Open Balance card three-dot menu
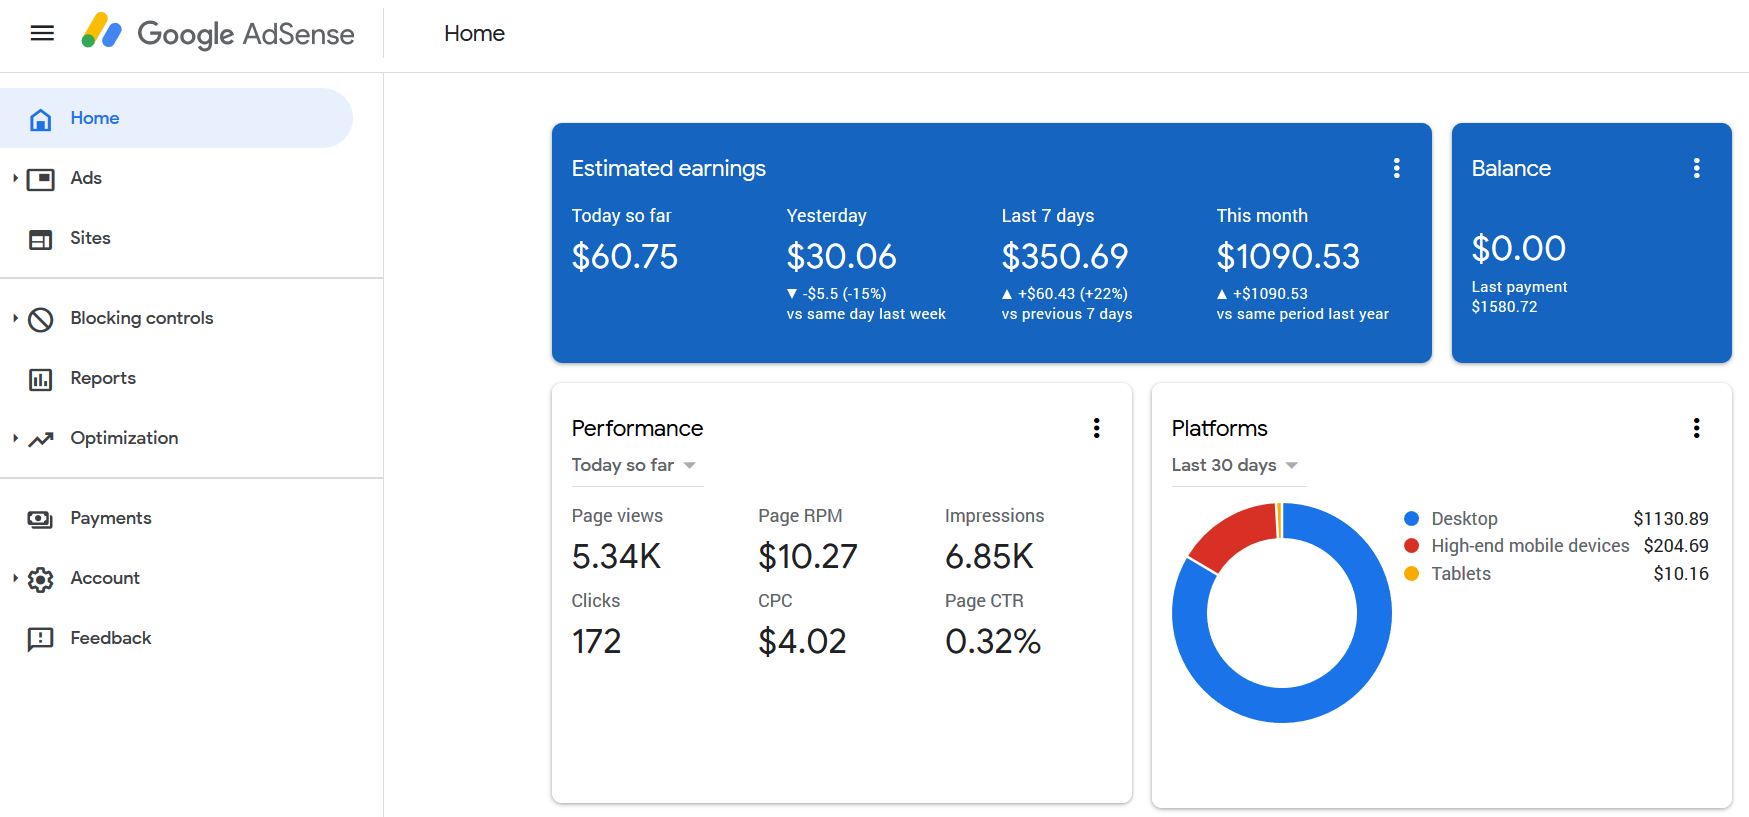This screenshot has width=1749, height=817. [1697, 168]
